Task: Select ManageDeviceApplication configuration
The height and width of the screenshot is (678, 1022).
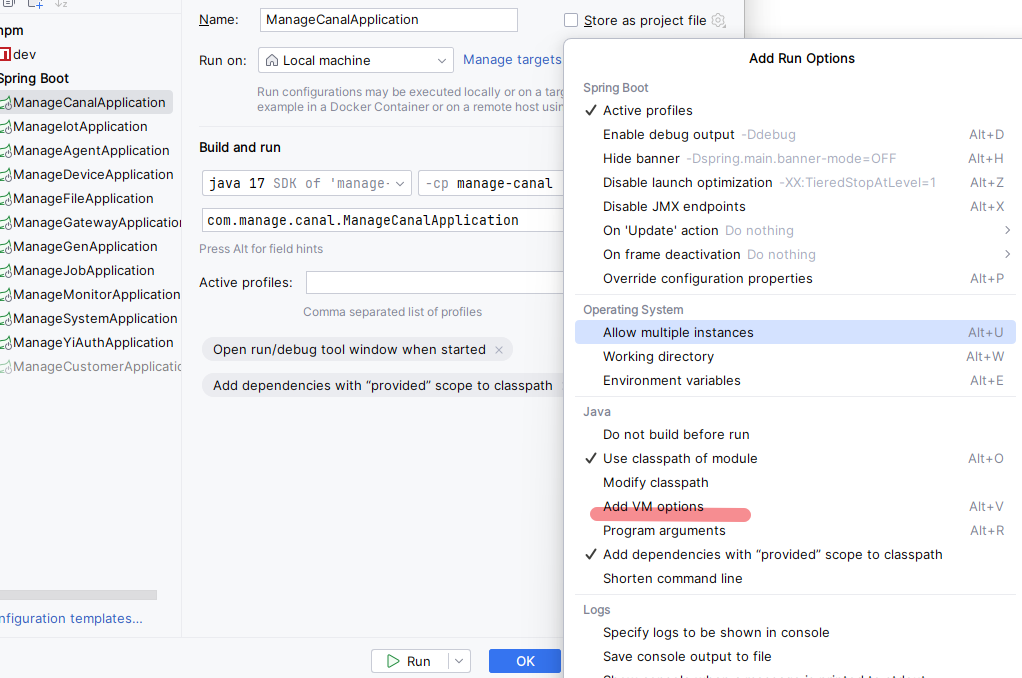Action: (x=88, y=175)
